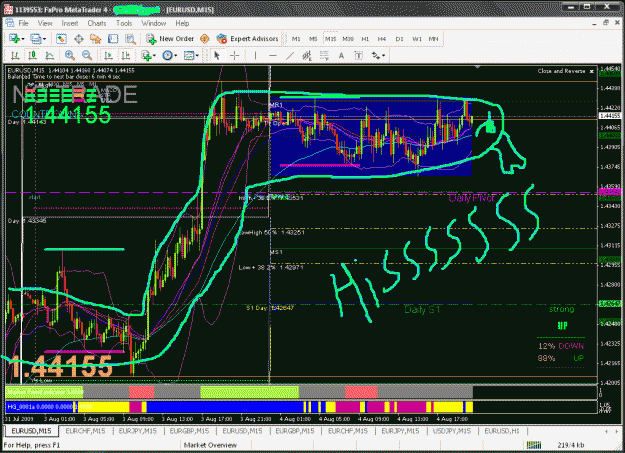Open the Insert menu

(70, 23)
